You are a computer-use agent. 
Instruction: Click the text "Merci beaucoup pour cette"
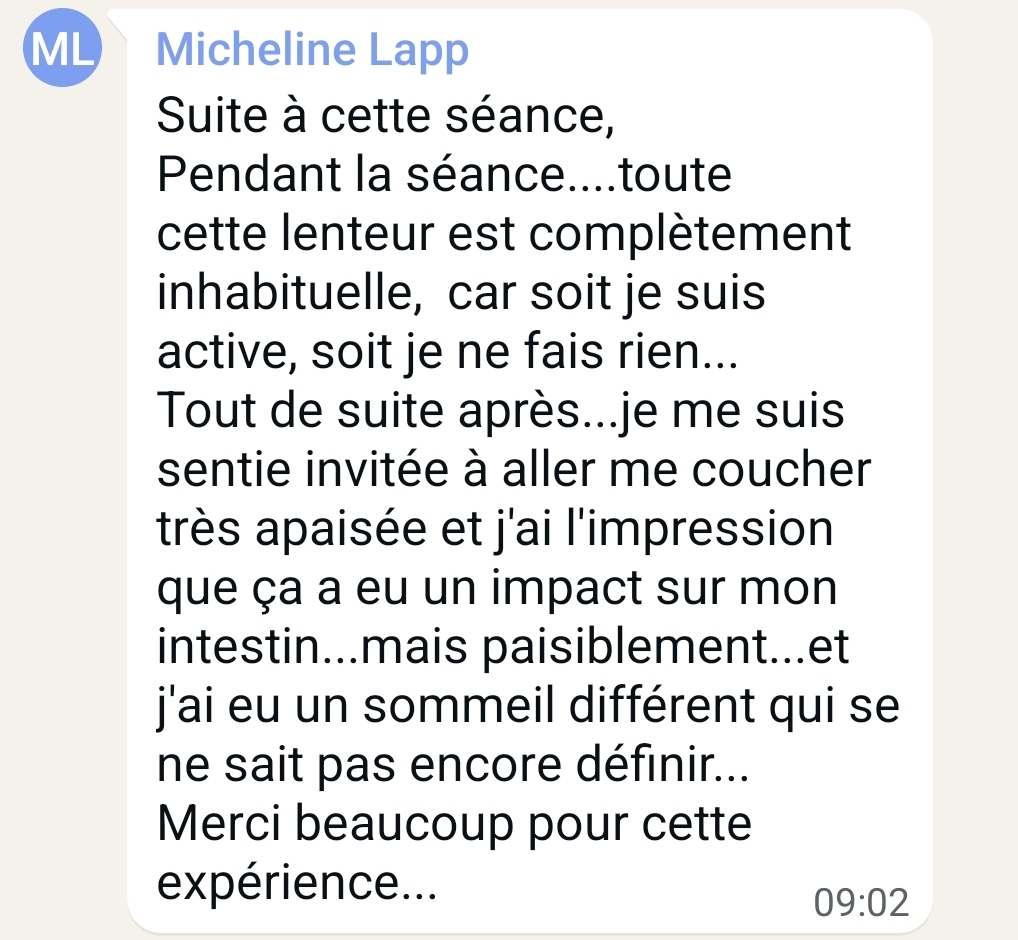pyautogui.click(x=454, y=825)
